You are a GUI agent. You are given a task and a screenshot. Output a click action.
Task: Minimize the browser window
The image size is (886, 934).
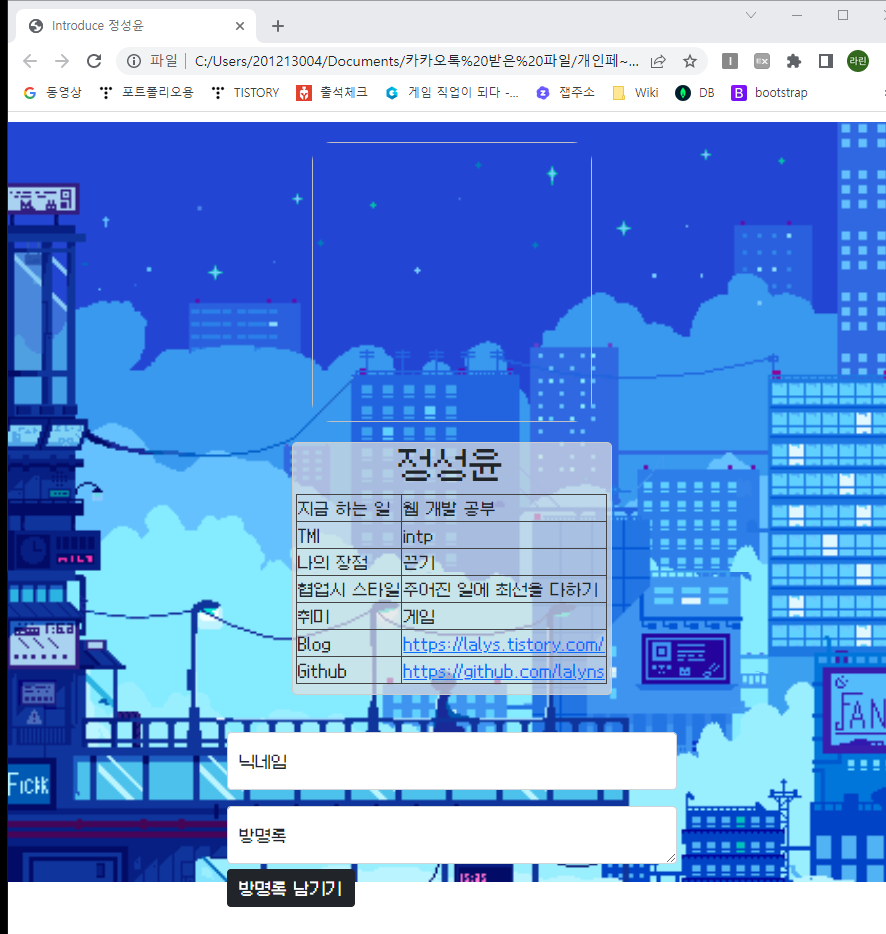pyautogui.click(x=797, y=15)
